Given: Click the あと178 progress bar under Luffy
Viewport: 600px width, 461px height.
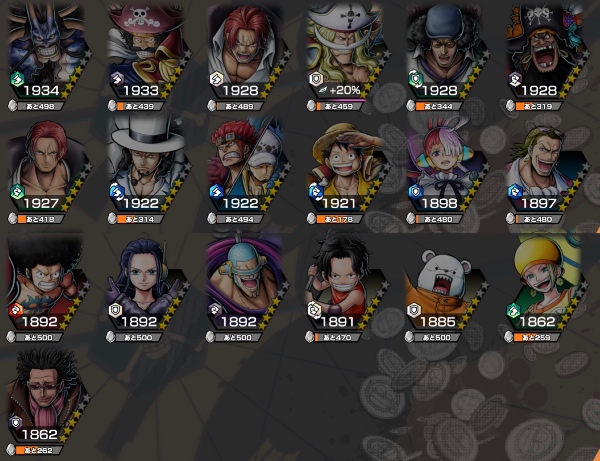Looking at the screenshot, I should 339,219.
